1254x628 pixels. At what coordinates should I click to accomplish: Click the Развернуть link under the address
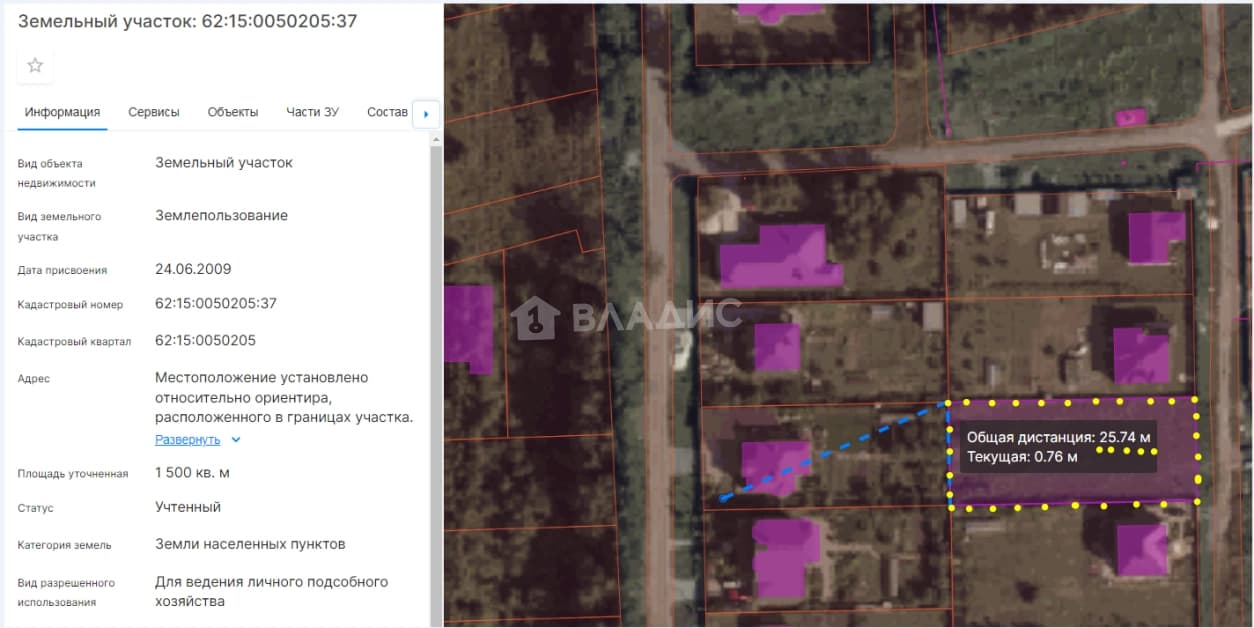pyautogui.click(x=187, y=439)
